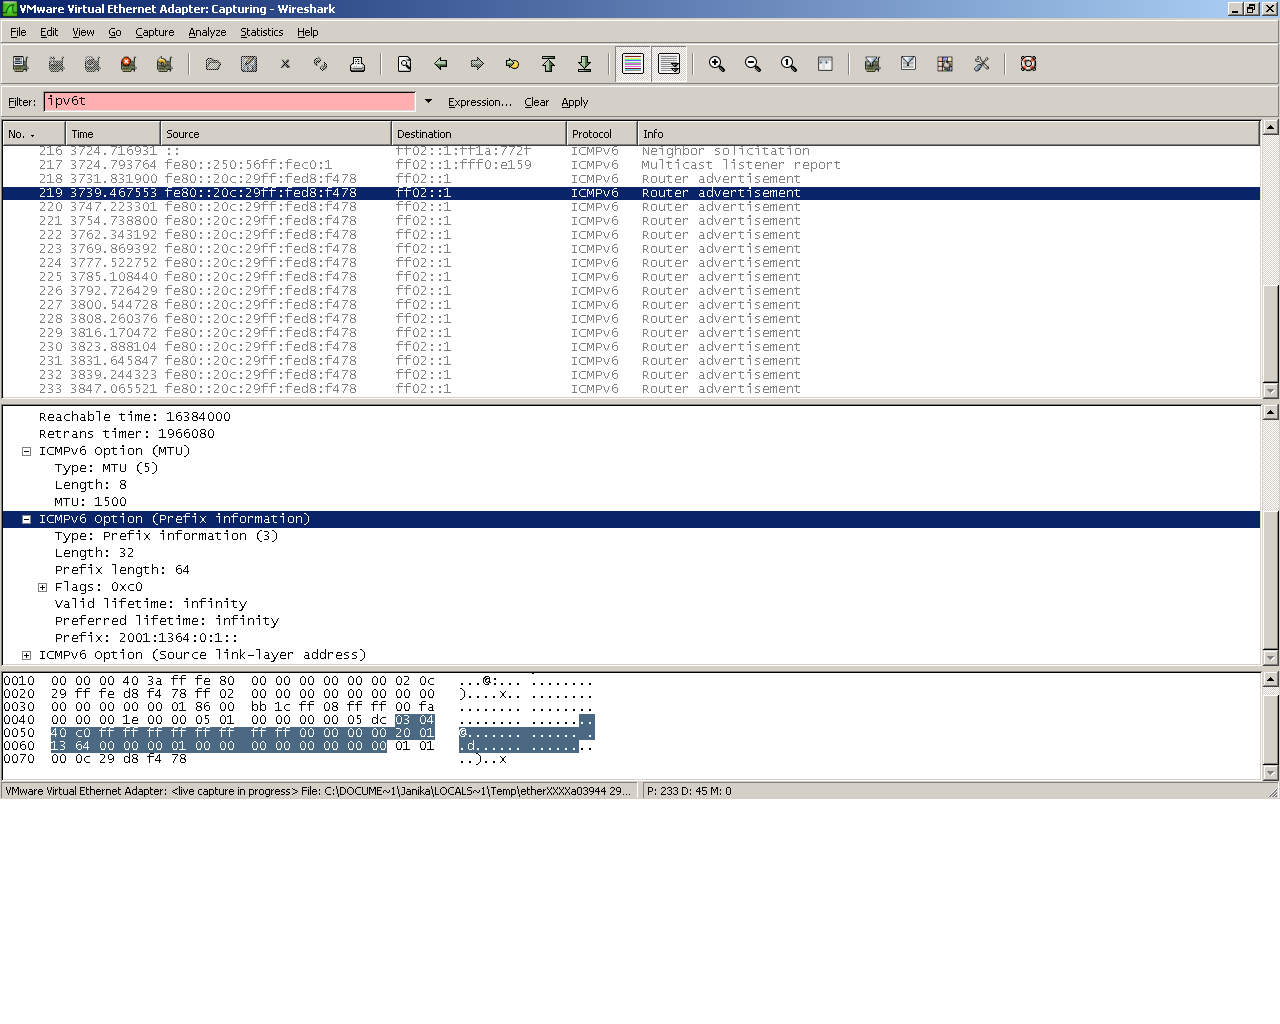Jump to the last packet
Screen dimensions: 1280x1024
(x=584, y=63)
